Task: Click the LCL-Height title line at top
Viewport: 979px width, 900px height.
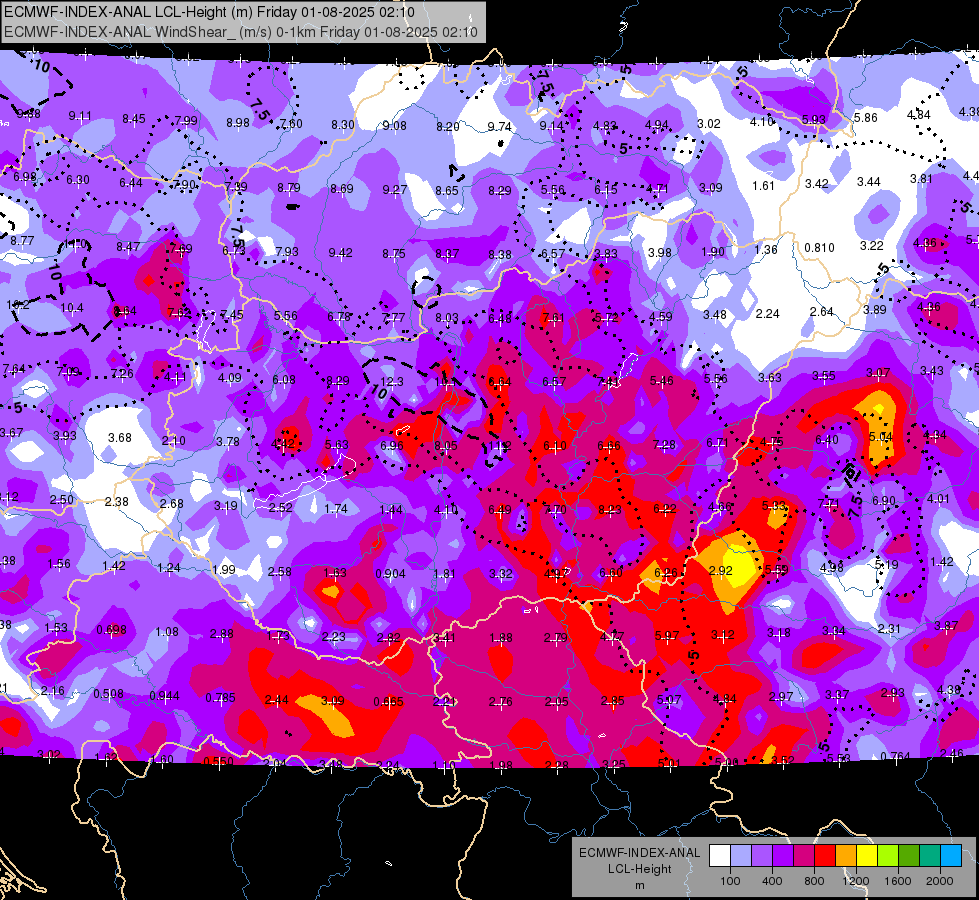Action: pyautogui.click(x=209, y=12)
